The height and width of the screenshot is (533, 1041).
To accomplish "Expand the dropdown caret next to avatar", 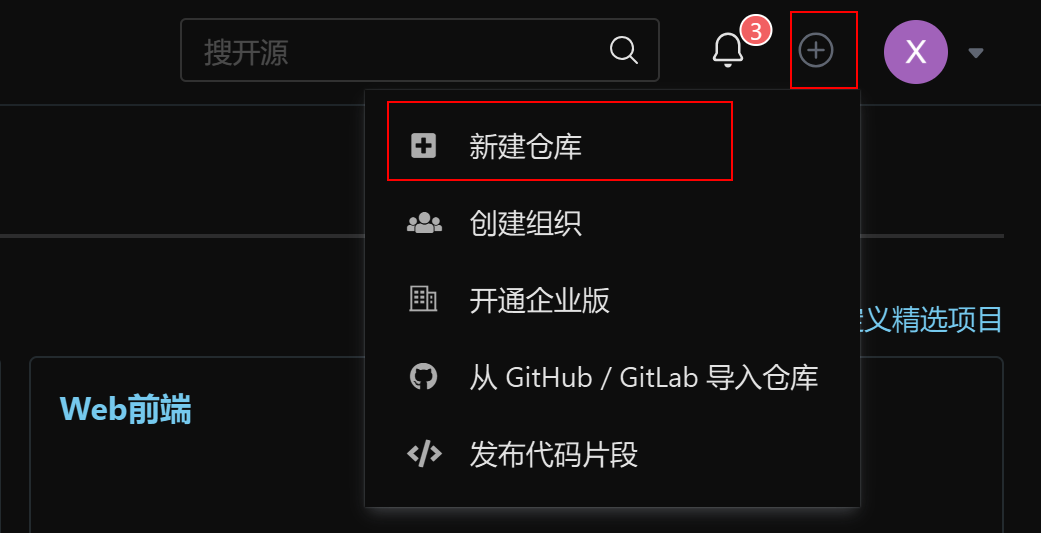I will (975, 52).
